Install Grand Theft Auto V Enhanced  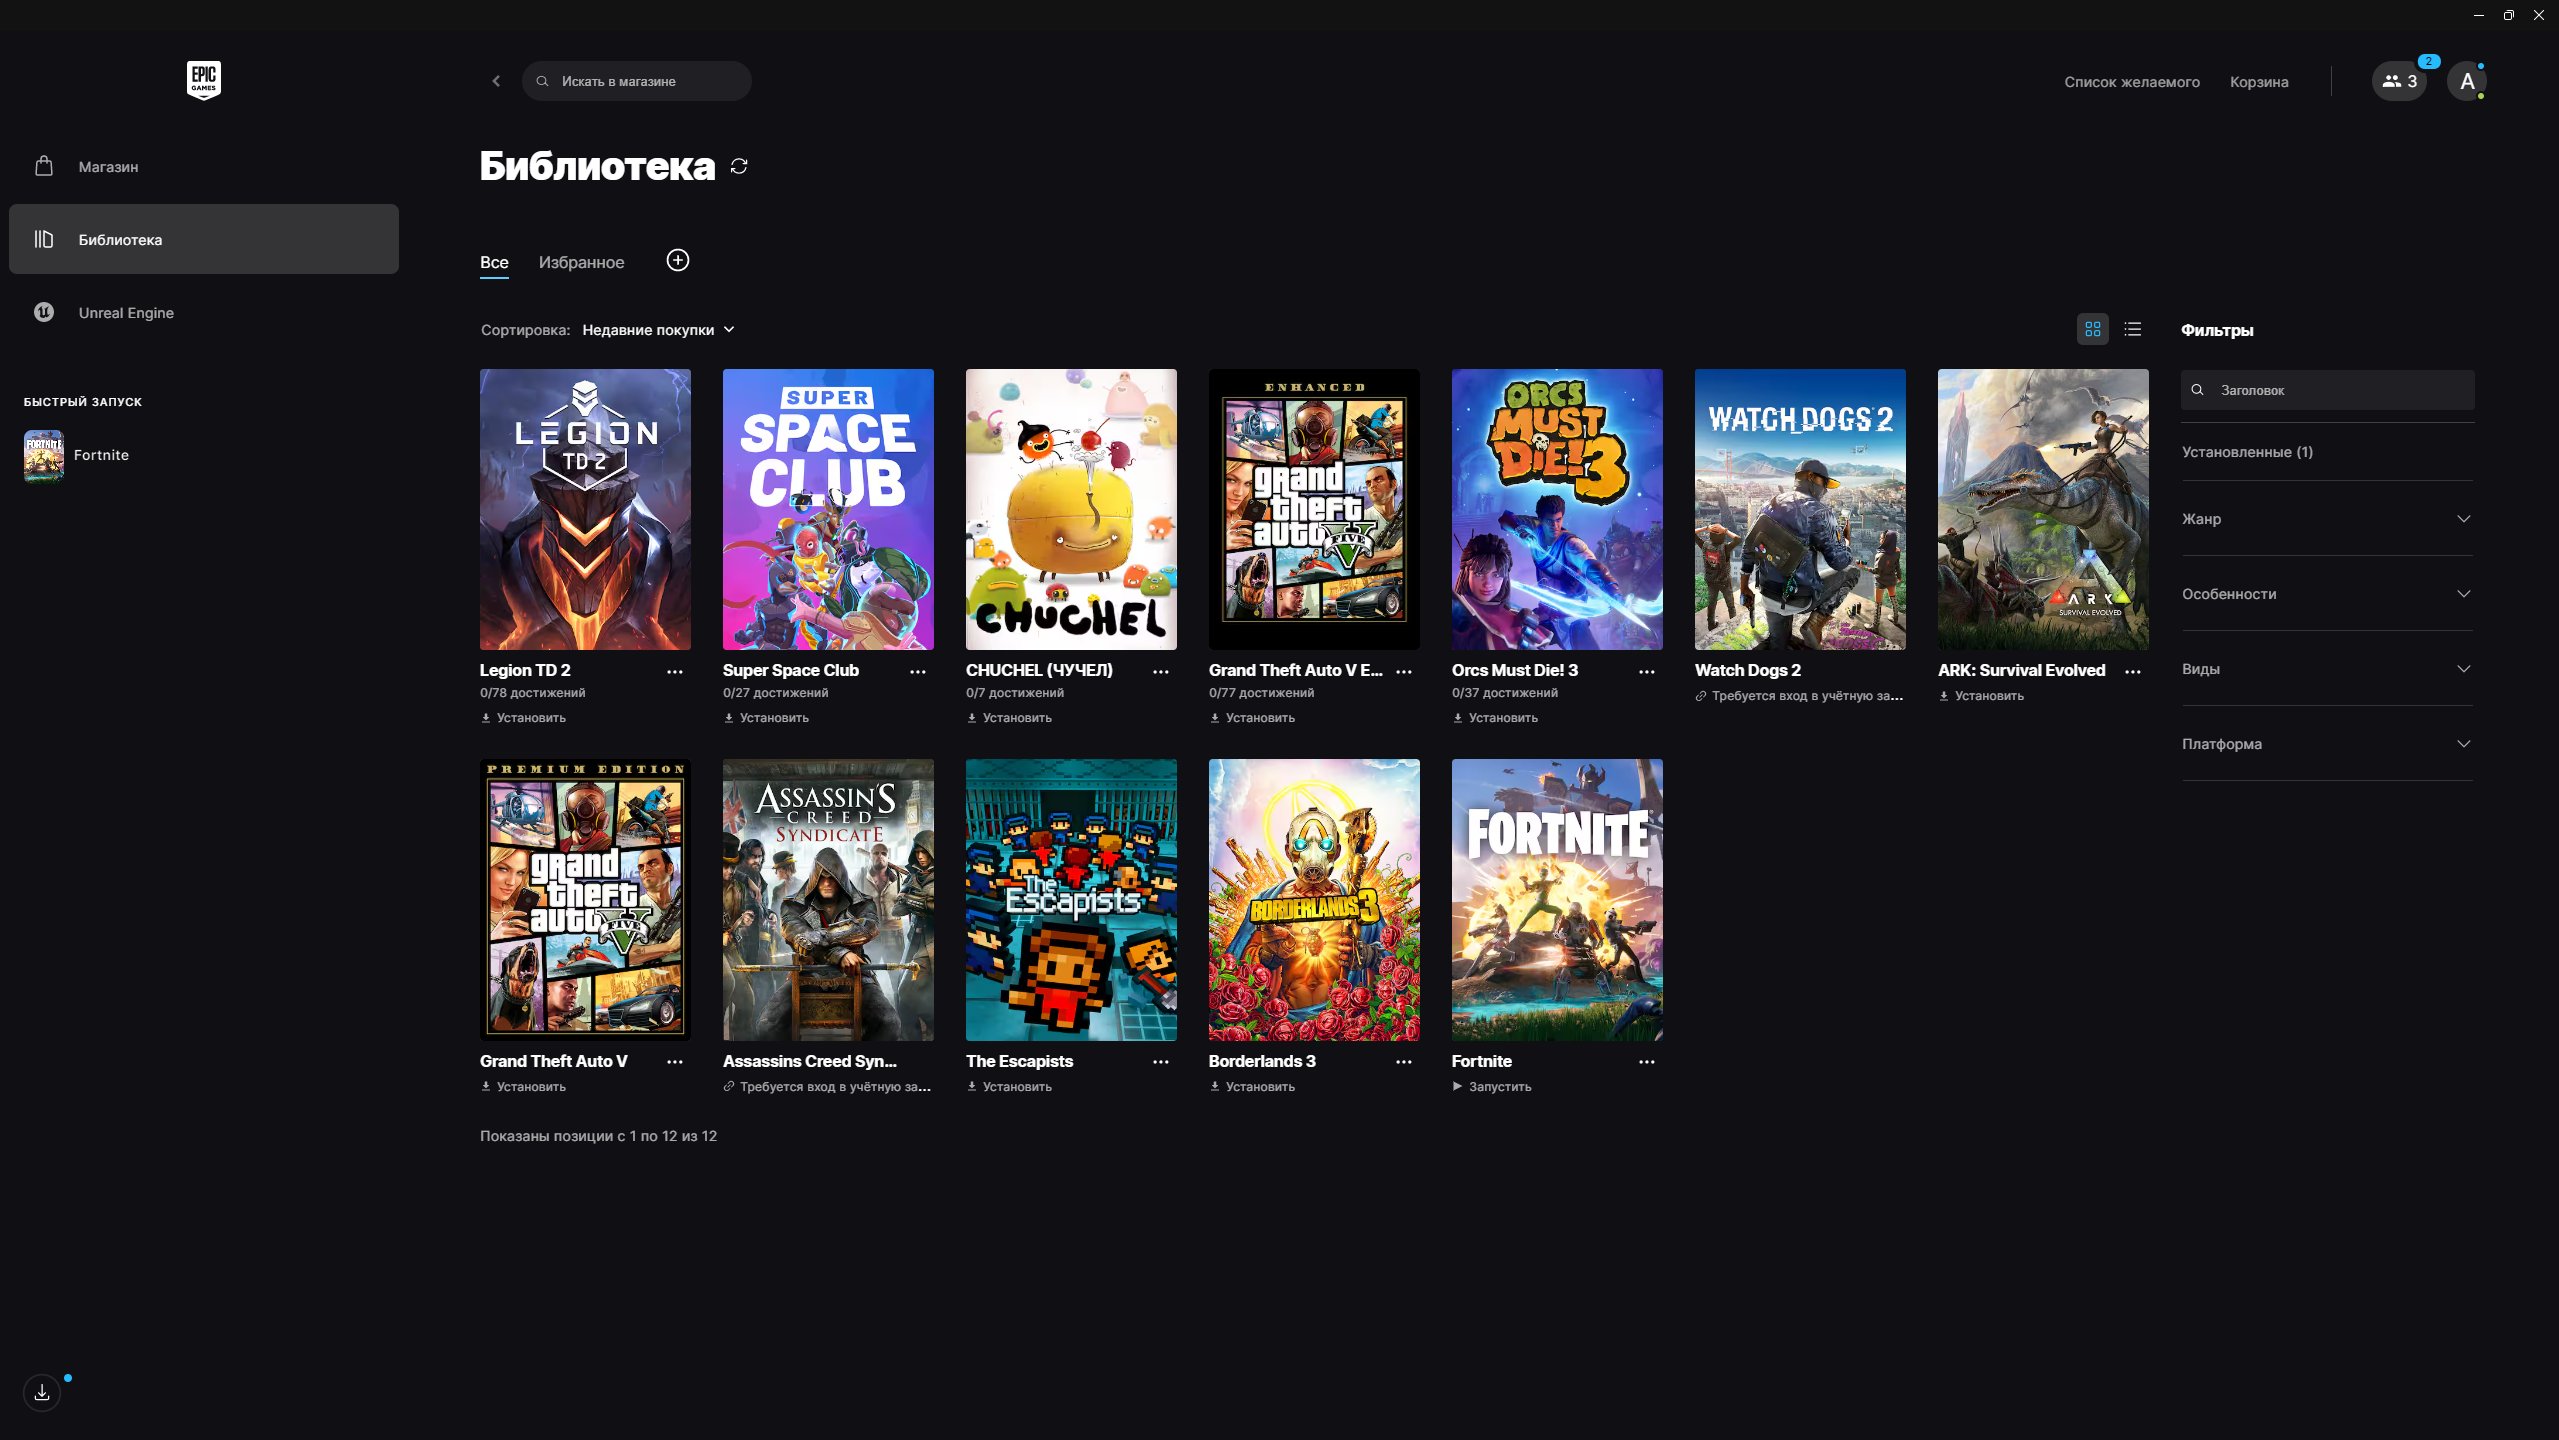click(1252, 718)
